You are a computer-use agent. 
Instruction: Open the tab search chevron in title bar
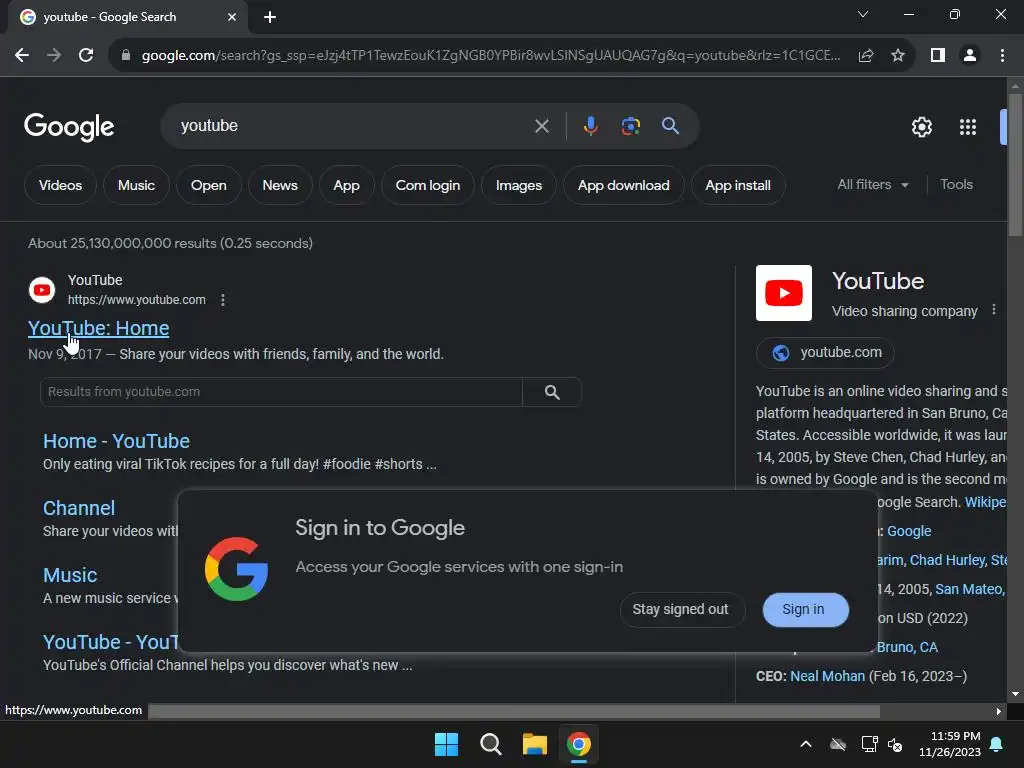coord(863,14)
